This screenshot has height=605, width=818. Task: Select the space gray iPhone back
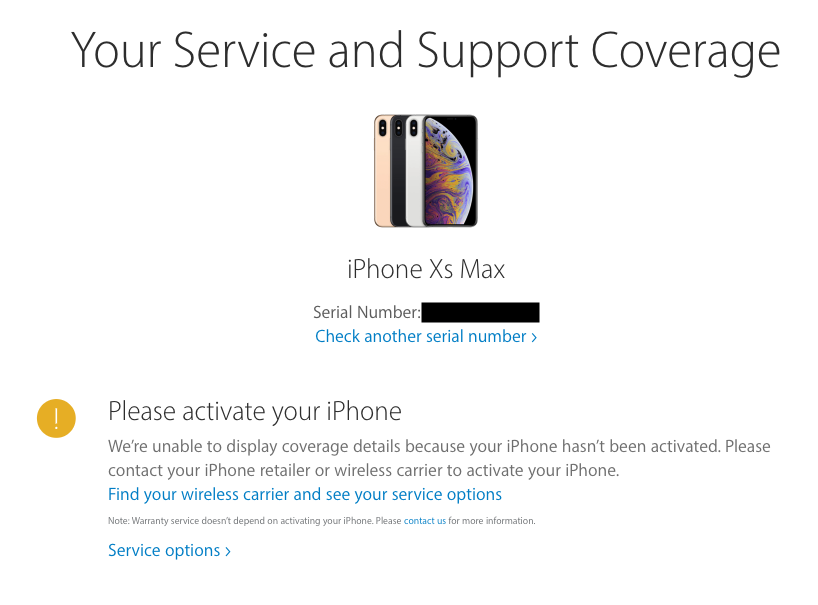pyautogui.click(x=398, y=172)
